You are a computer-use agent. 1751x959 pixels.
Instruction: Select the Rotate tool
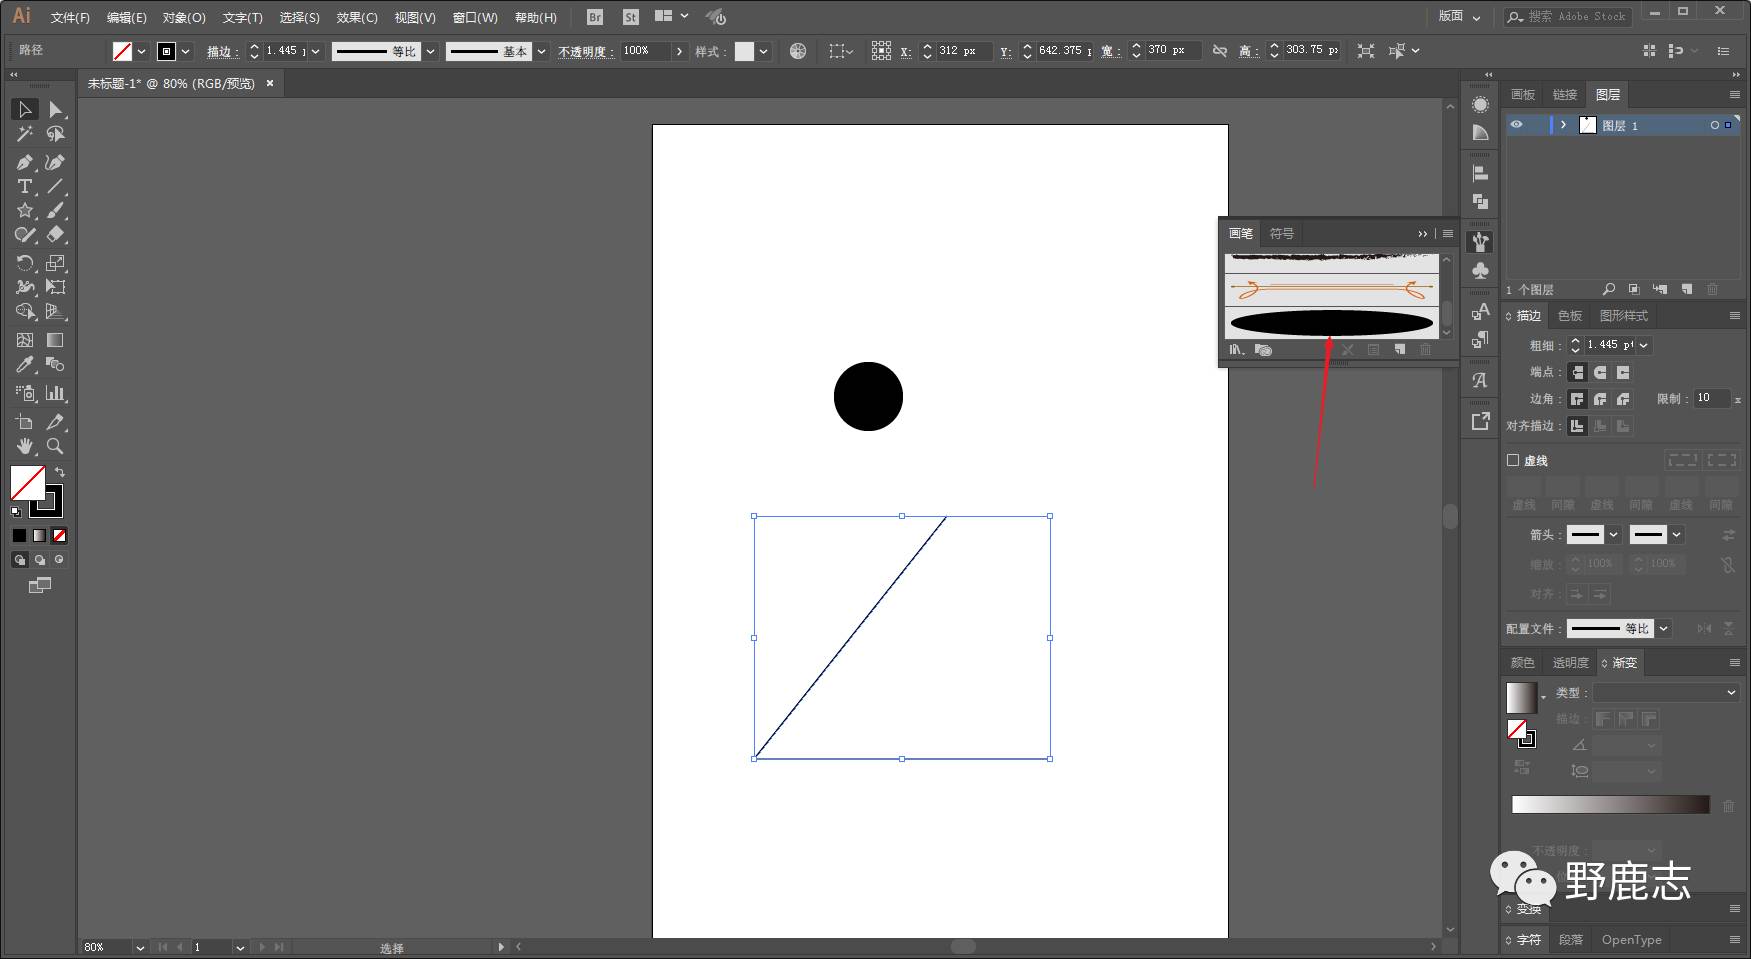coord(25,263)
